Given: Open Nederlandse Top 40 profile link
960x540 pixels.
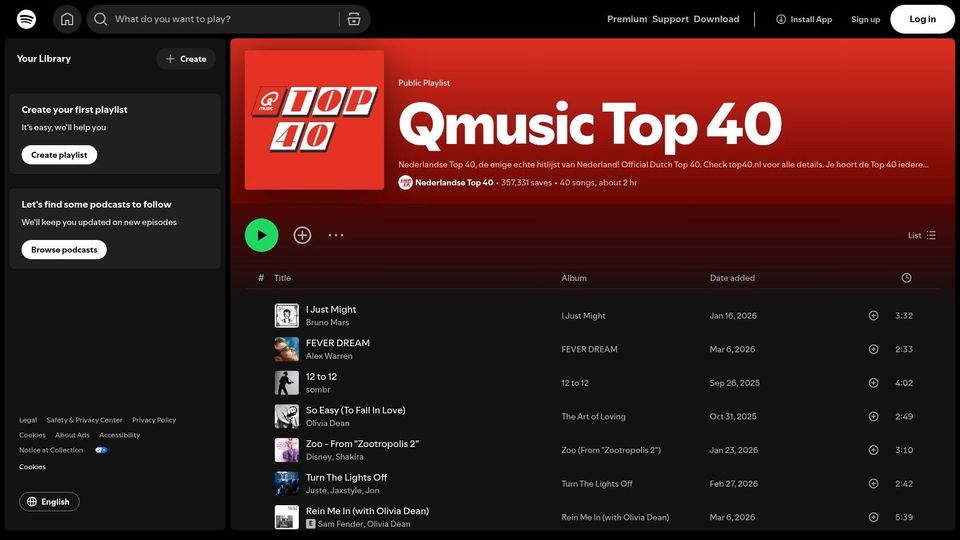Looking at the screenshot, I should pyautogui.click(x=454, y=182).
